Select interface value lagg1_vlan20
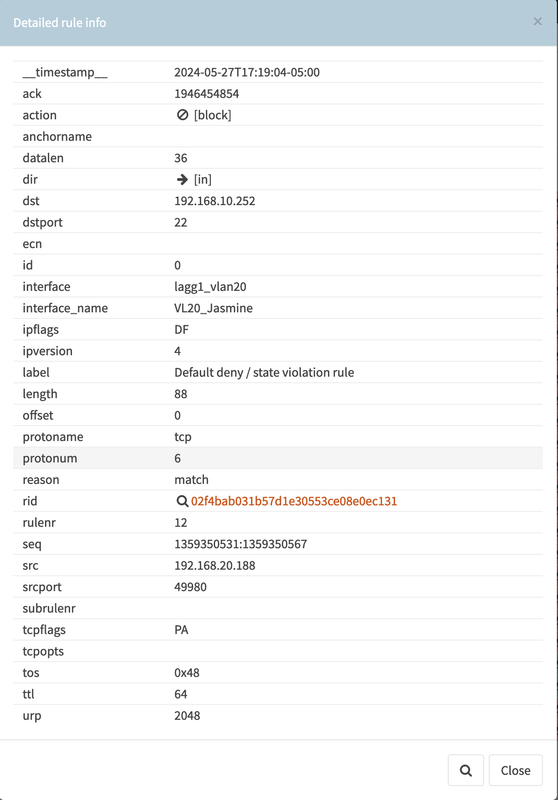The image size is (558, 800). (210, 287)
